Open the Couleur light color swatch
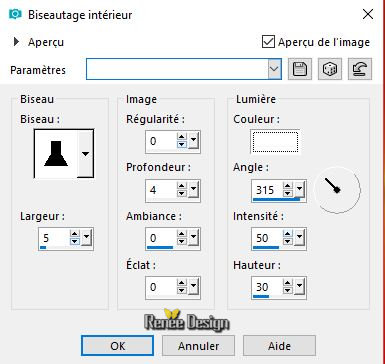 pyautogui.click(x=275, y=142)
